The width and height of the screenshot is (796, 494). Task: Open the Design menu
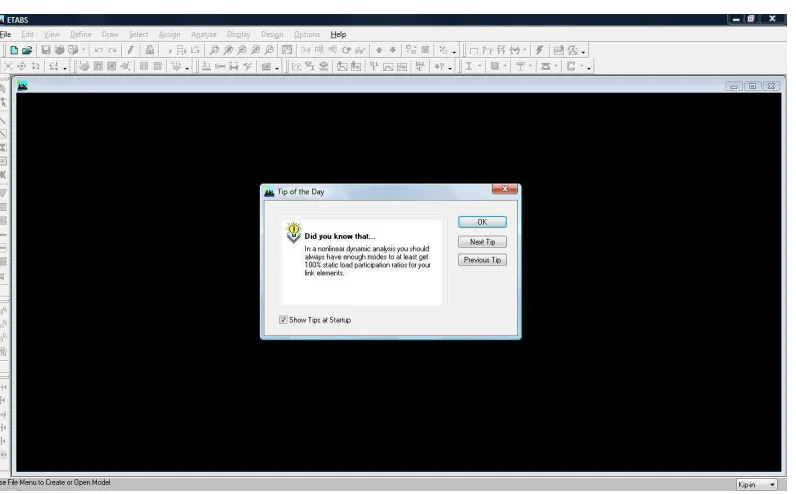click(x=272, y=35)
